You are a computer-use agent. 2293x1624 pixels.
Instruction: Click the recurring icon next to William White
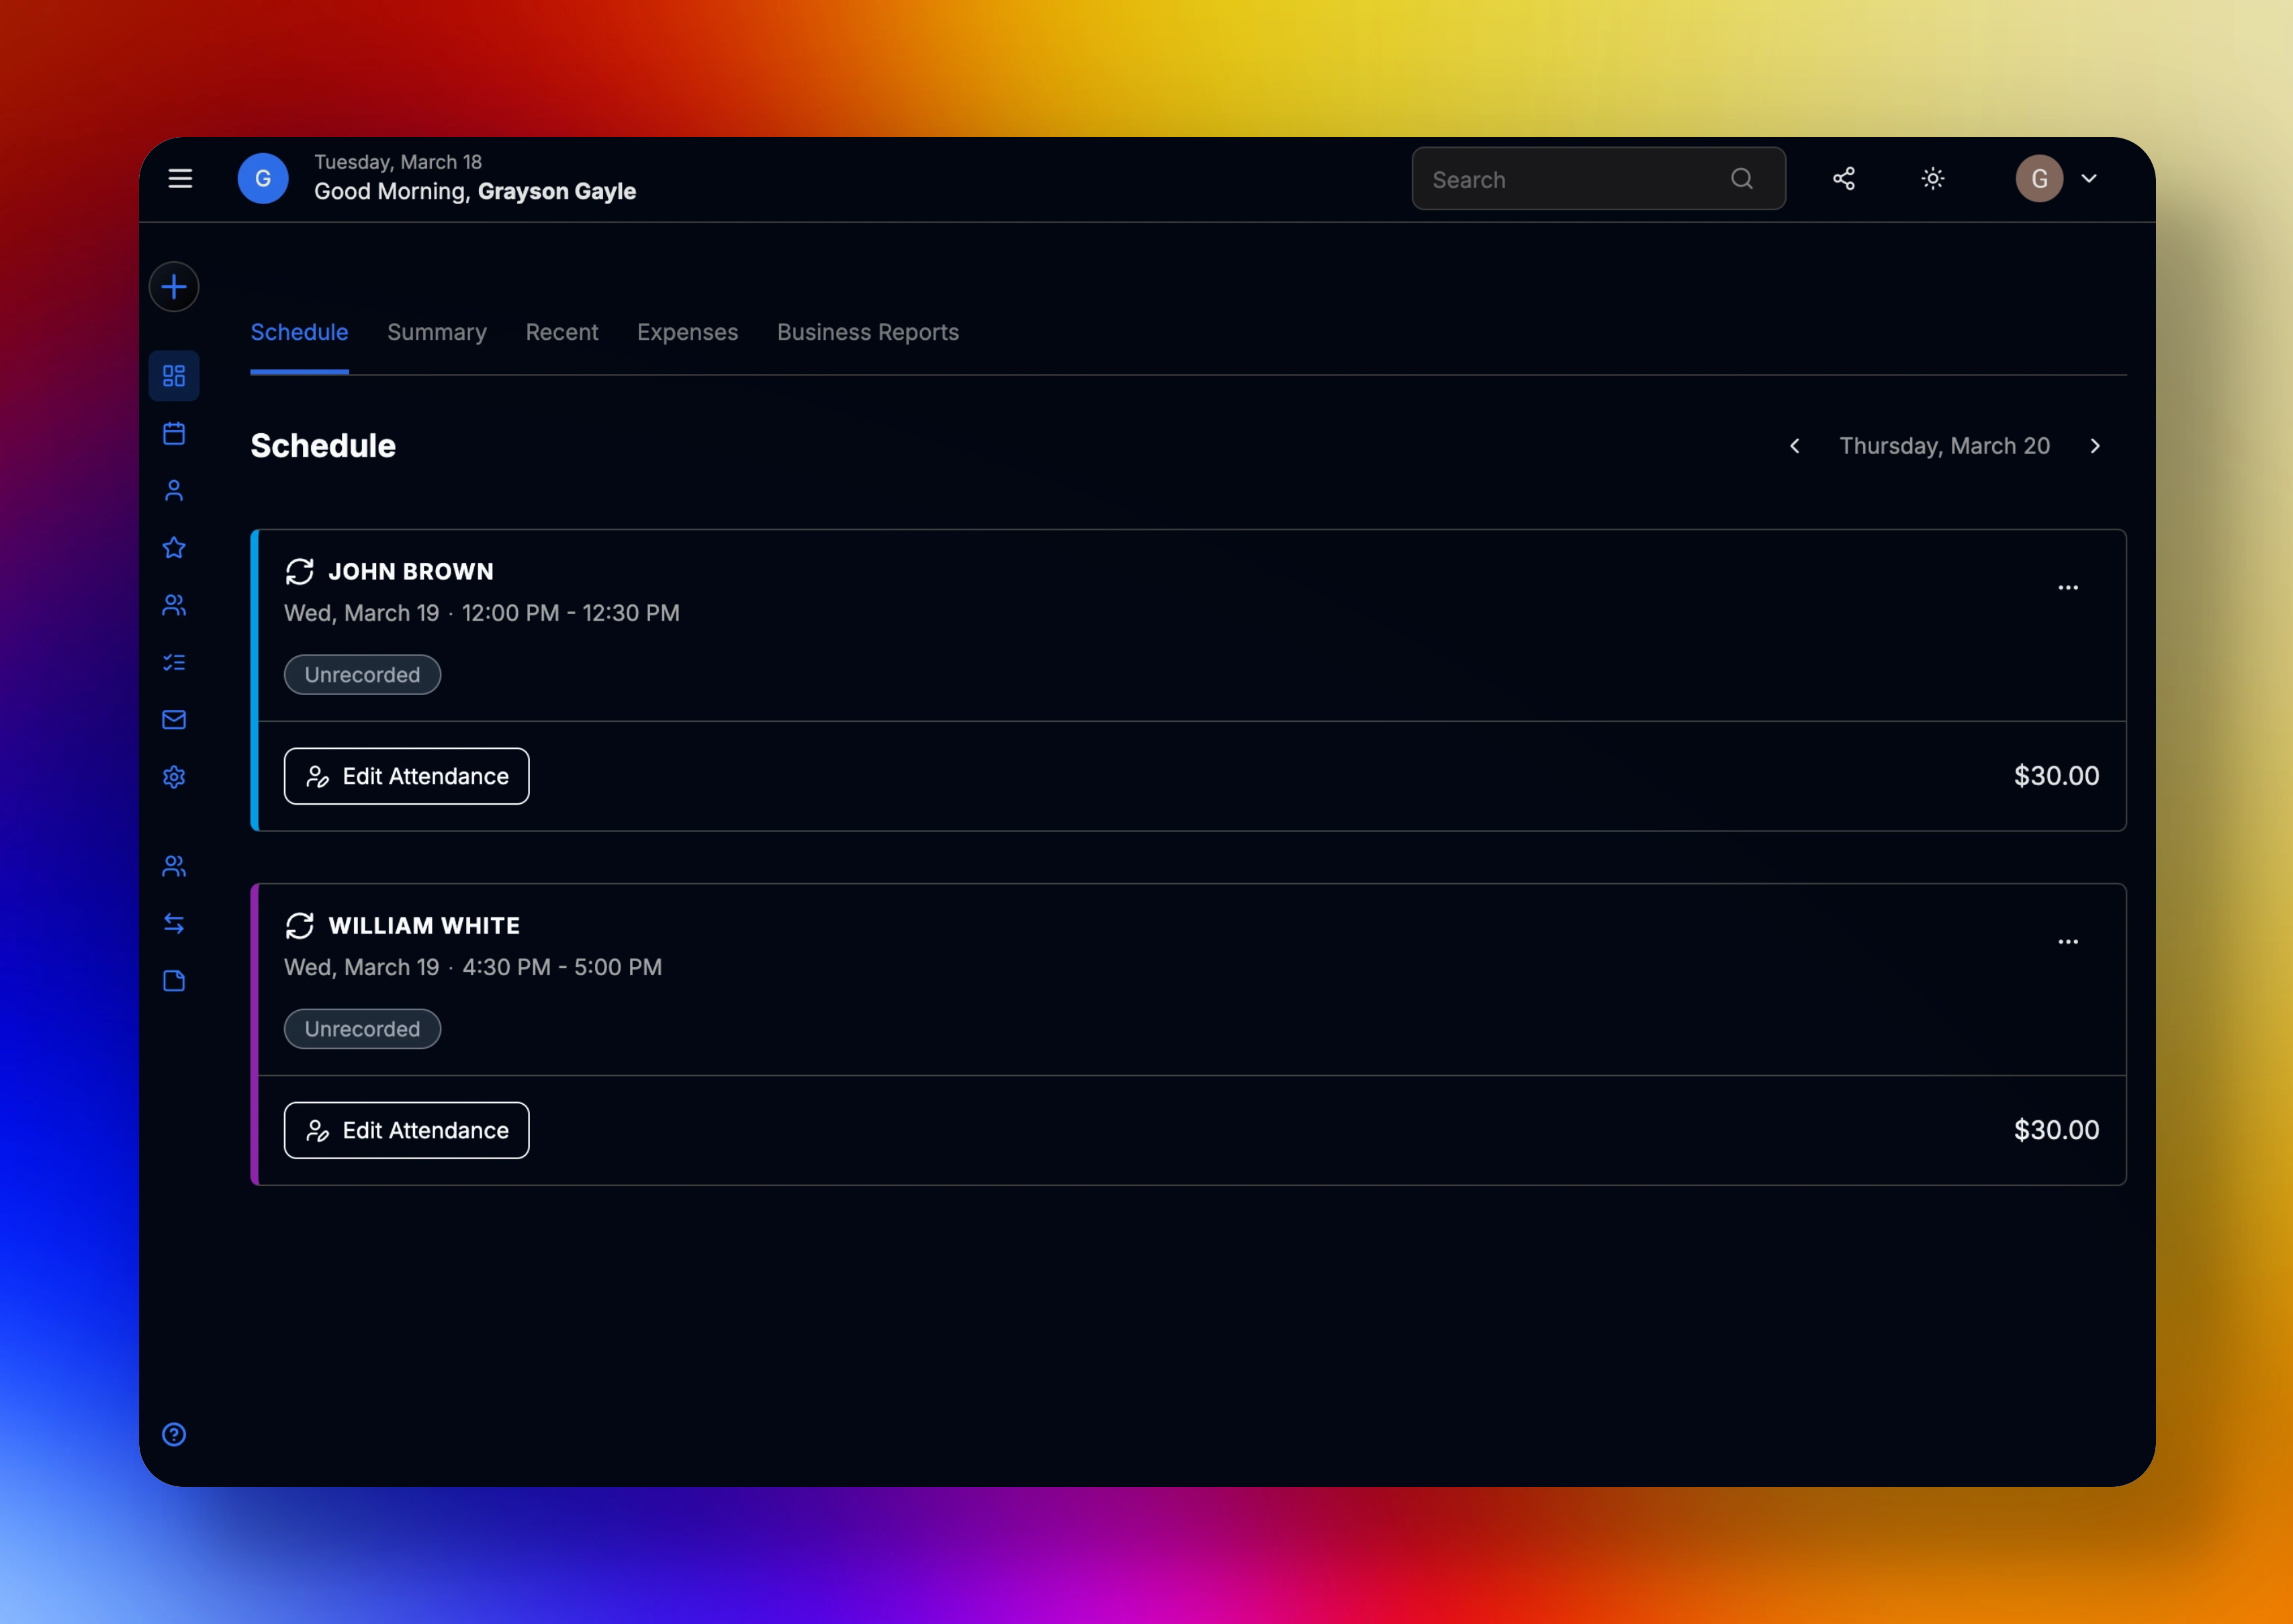(300, 926)
